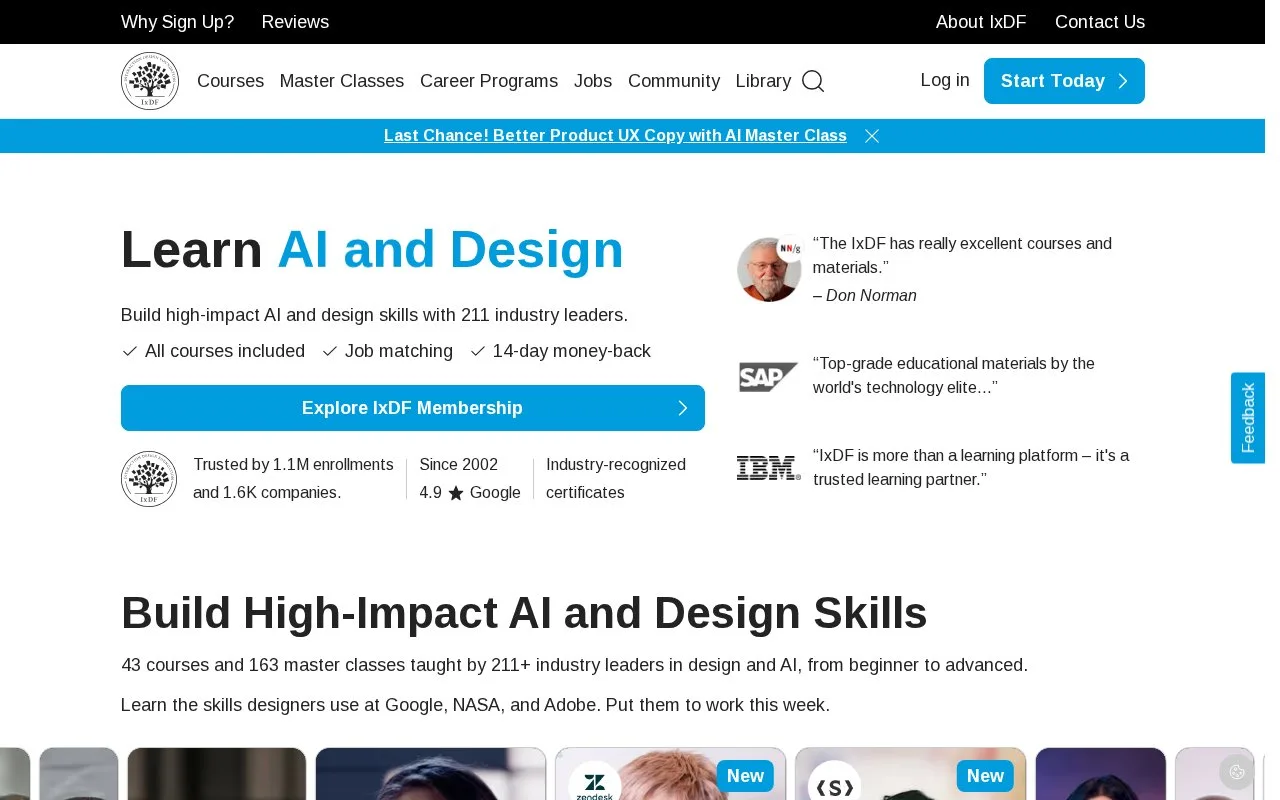Screen dimensions: 1280x800
Task: Dismiss the Last Chance banner with X
Action: (872, 136)
